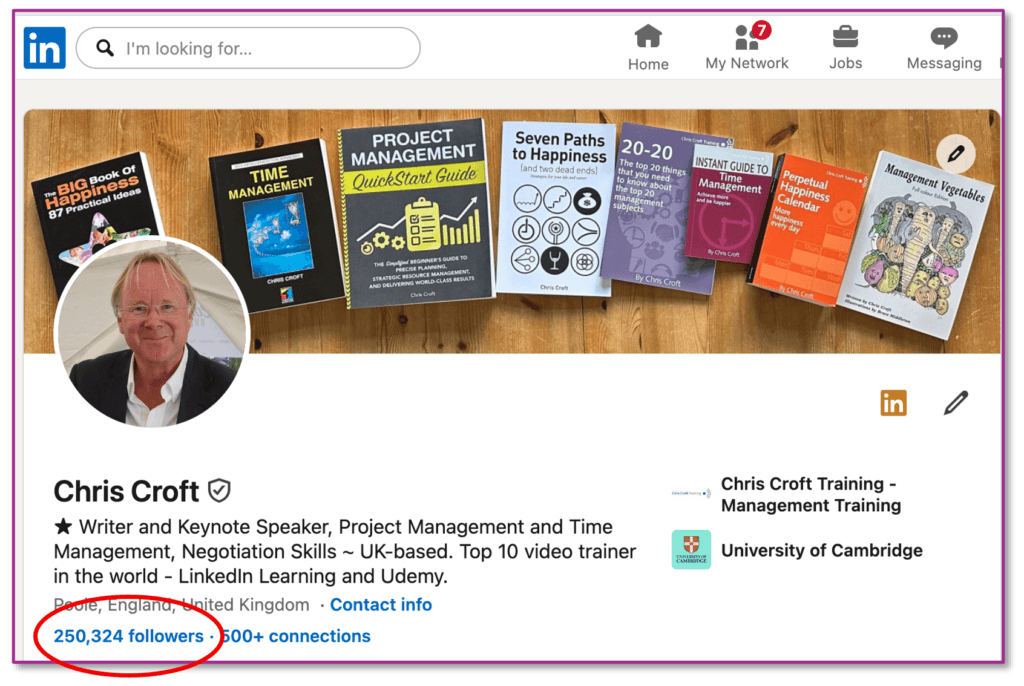The image size is (1024, 686).
Task: Open Chris Croft's profile photo
Action: [x=152, y=333]
